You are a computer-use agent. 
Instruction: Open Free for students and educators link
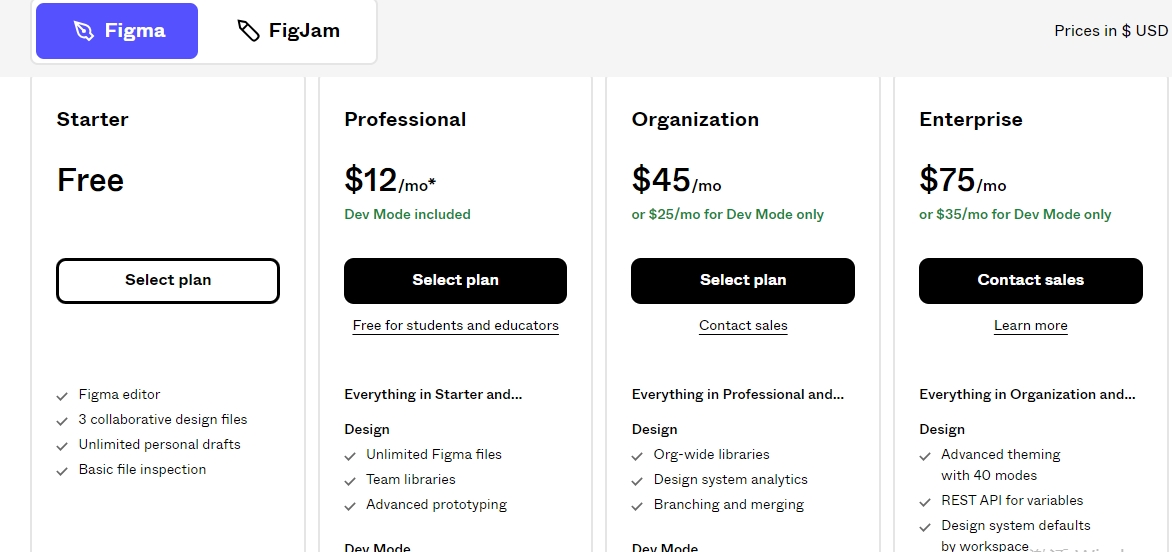point(455,326)
